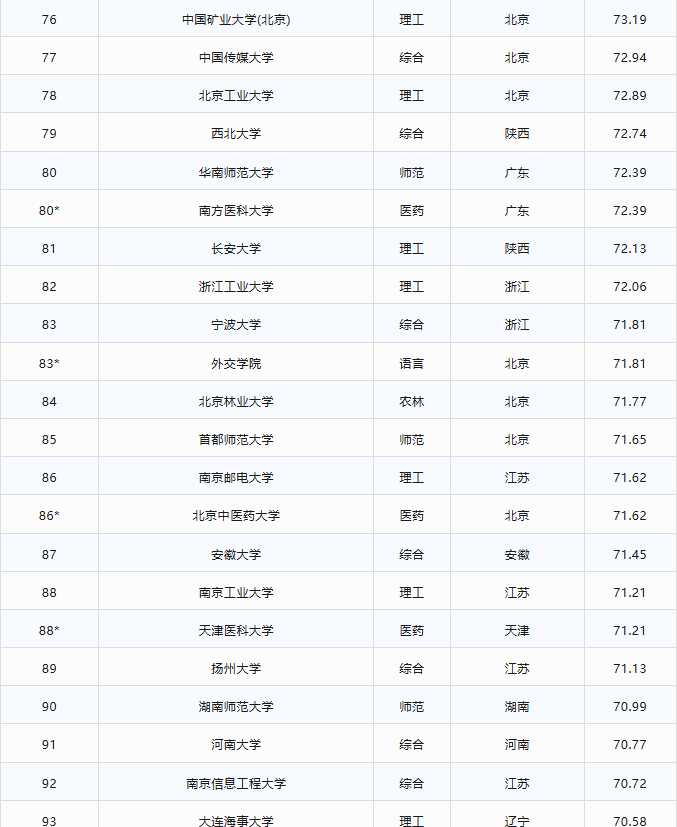Click the 西北大学 university name
The height and width of the screenshot is (827, 677).
coord(236,134)
